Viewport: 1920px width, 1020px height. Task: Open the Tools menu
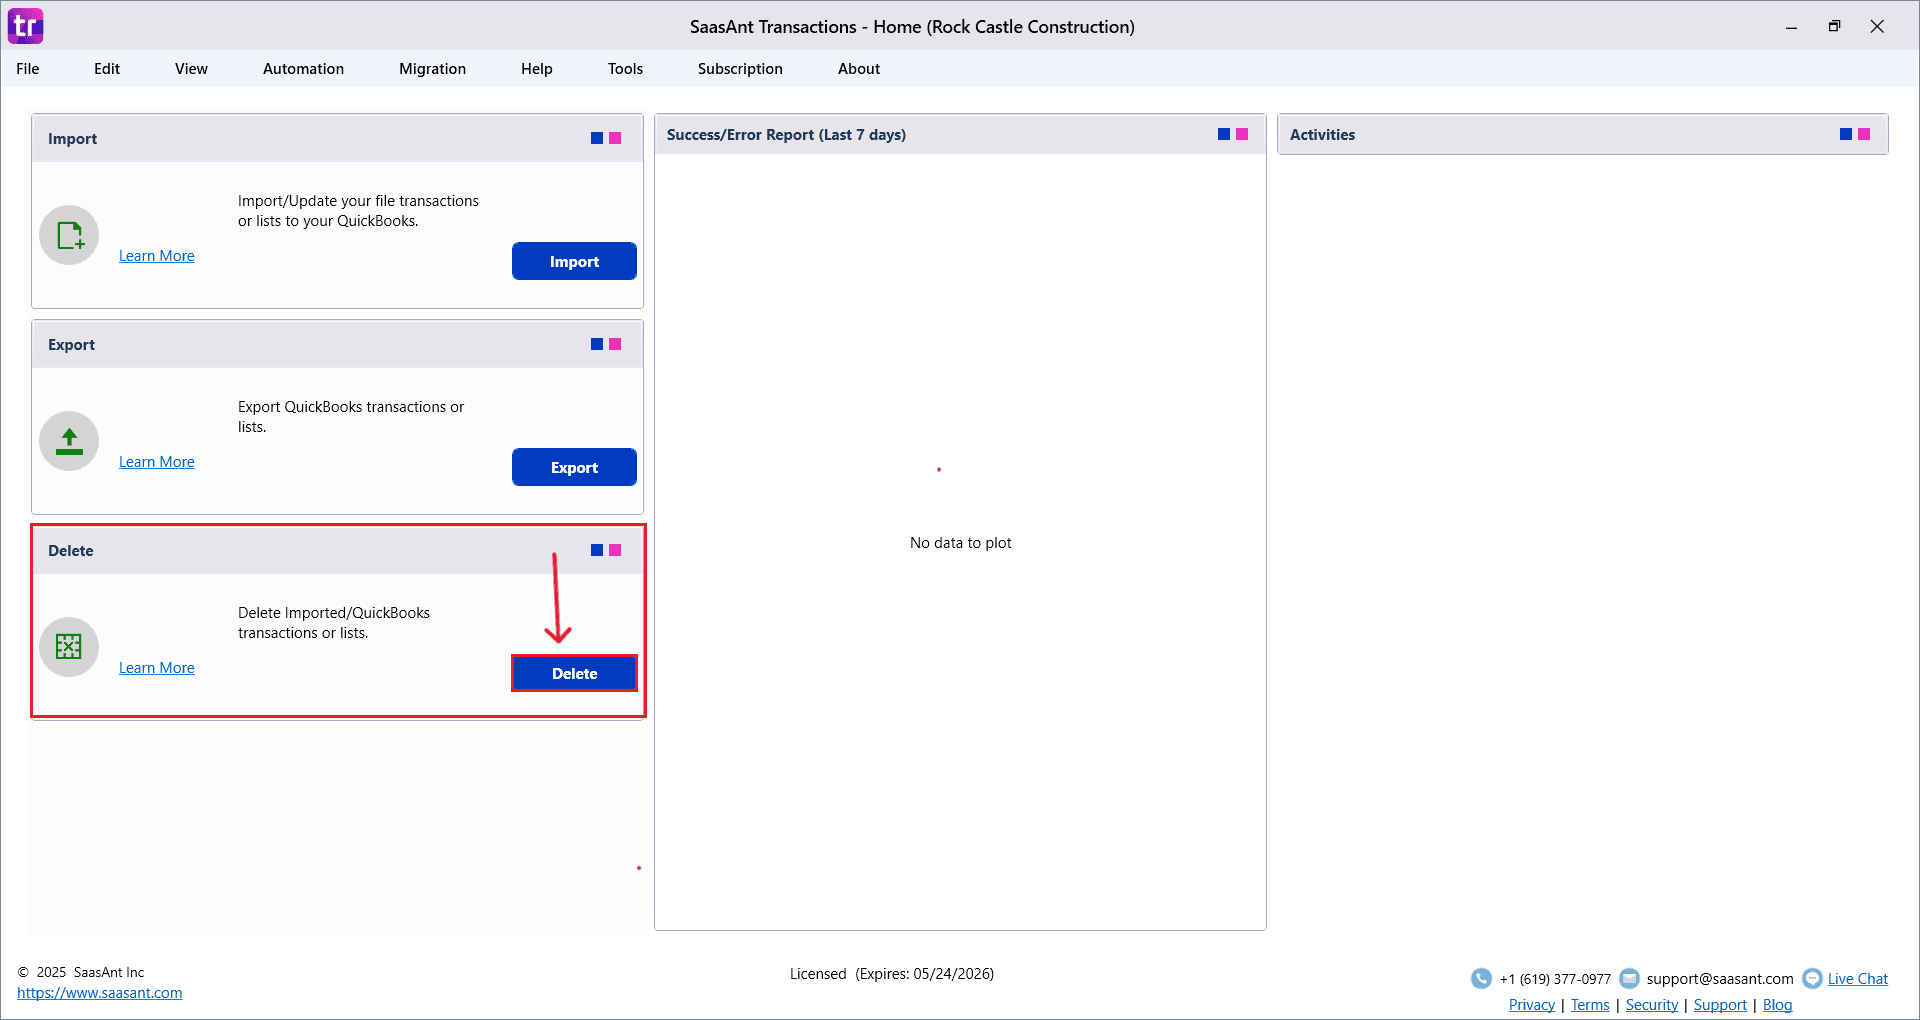625,68
